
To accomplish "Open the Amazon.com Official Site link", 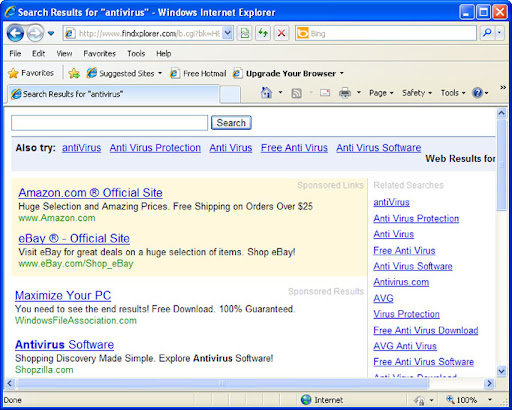I will click(90, 193).
